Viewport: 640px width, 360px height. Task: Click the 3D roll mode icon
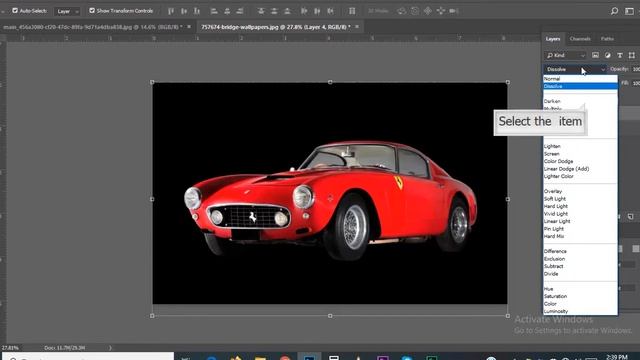pyautogui.click(x=415, y=11)
